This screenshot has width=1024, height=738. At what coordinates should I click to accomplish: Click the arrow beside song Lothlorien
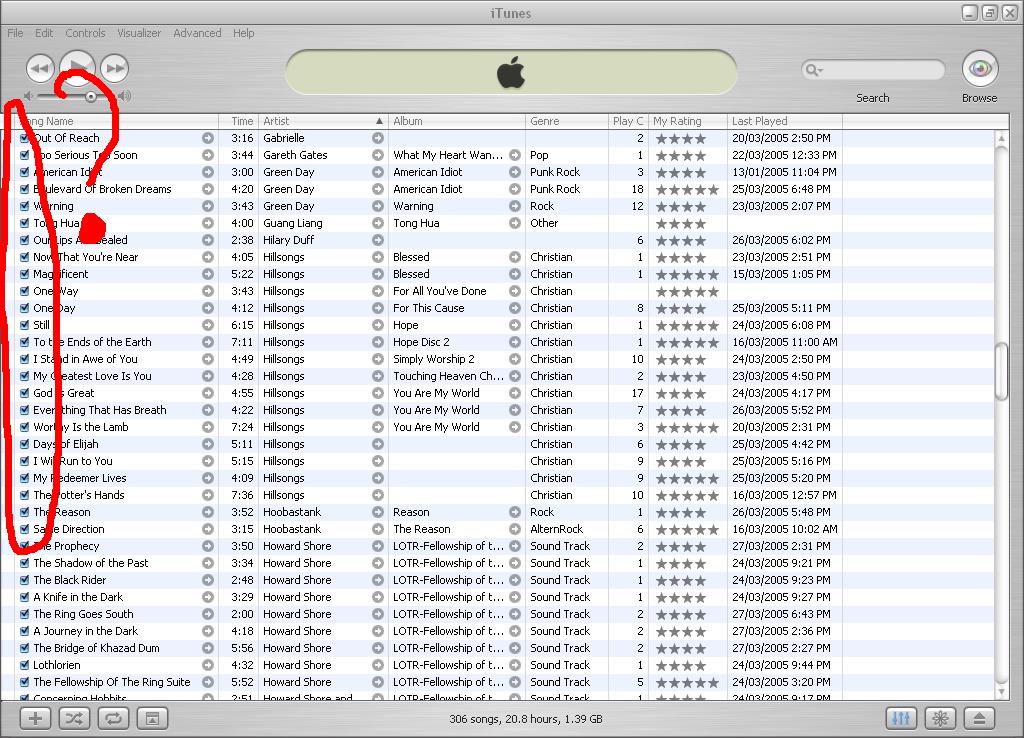tap(208, 665)
